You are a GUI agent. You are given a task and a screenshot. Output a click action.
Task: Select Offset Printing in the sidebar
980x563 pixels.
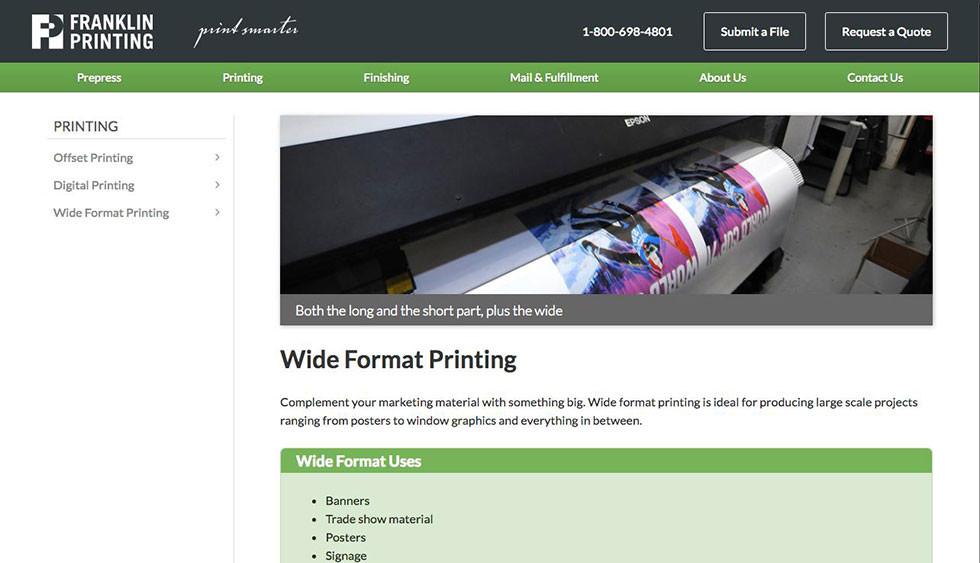tap(93, 157)
